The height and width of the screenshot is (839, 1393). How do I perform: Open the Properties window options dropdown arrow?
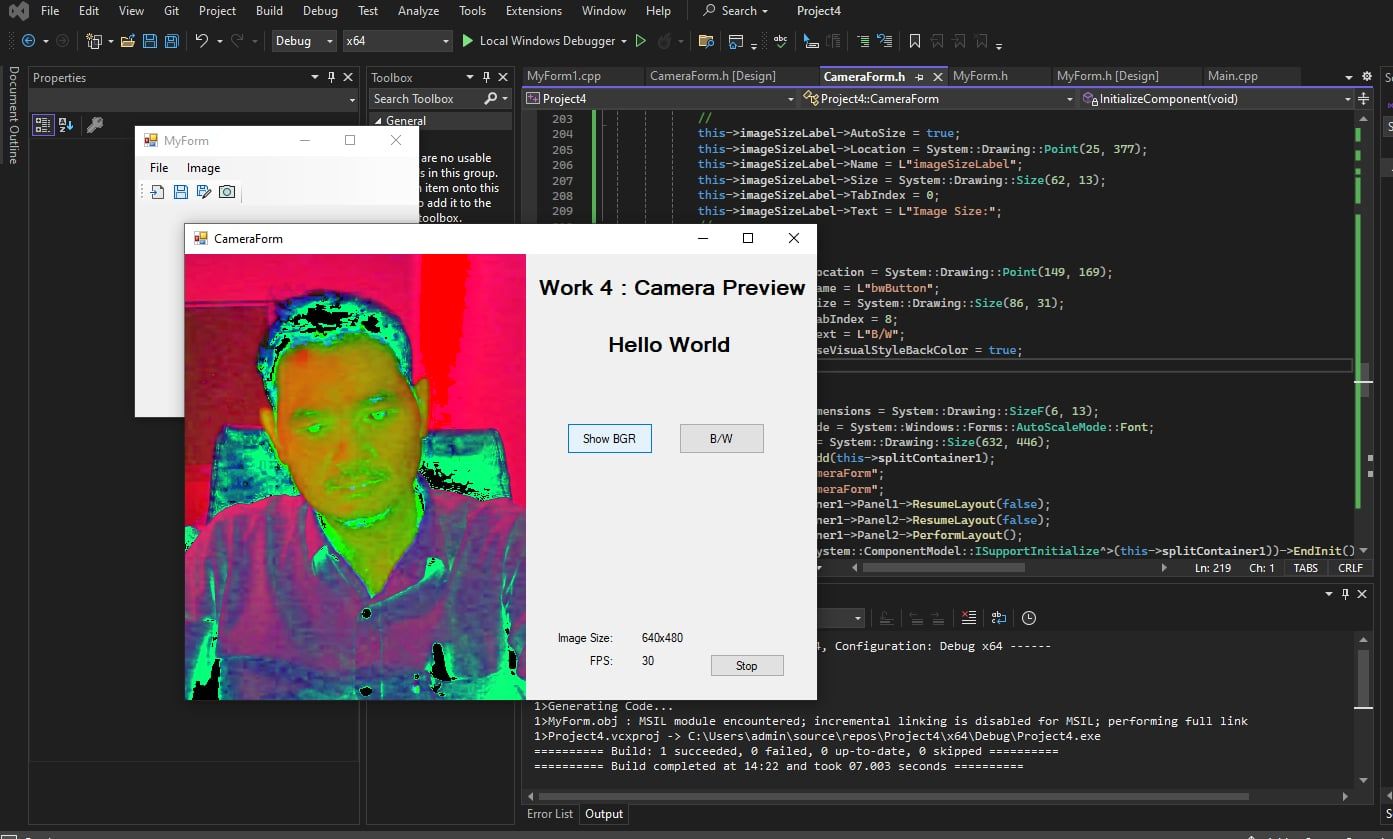tap(314, 77)
